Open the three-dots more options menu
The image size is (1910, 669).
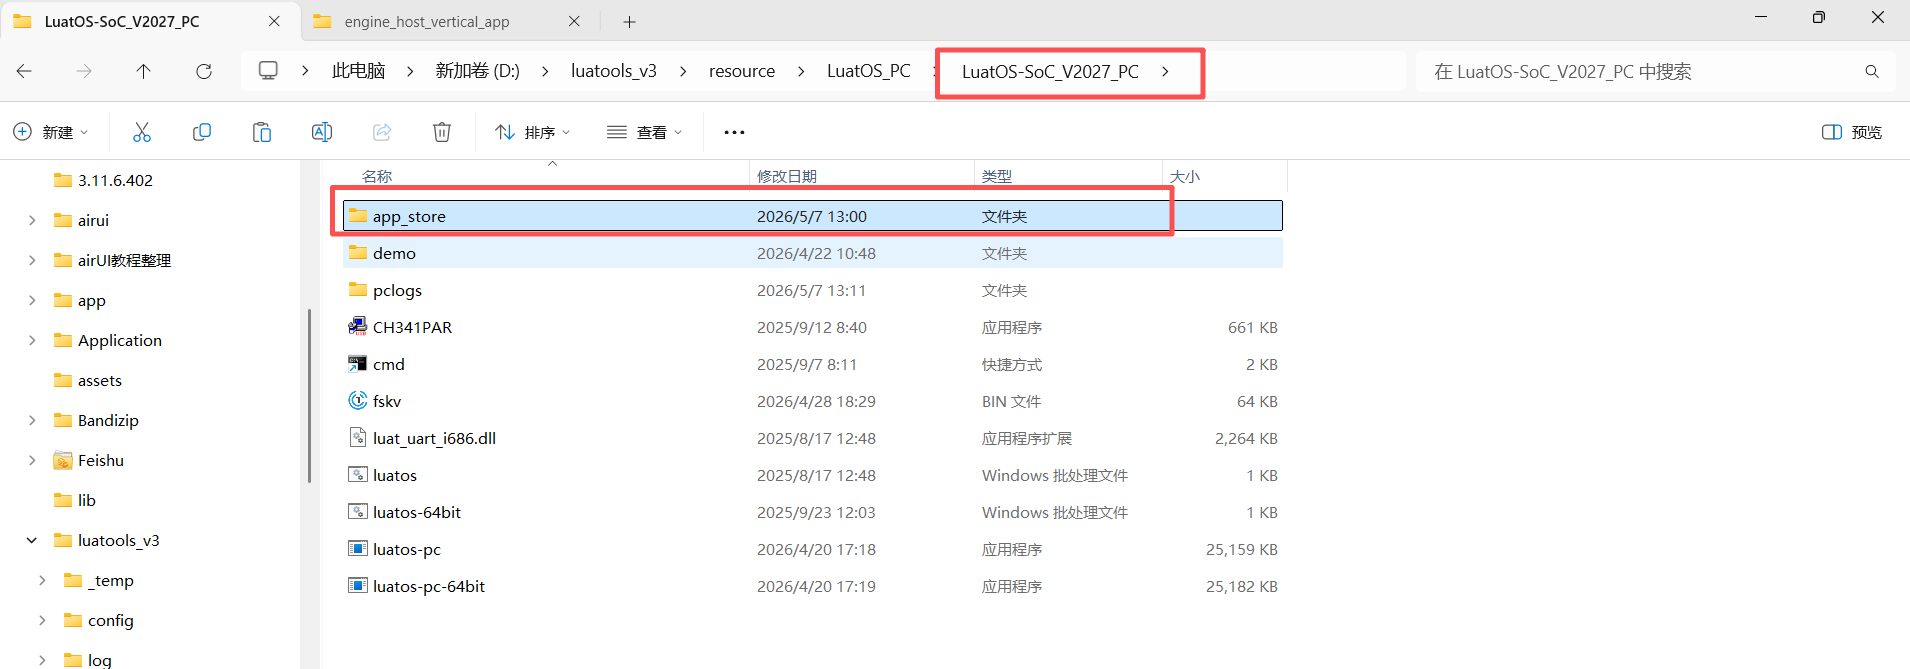click(x=735, y=132)
